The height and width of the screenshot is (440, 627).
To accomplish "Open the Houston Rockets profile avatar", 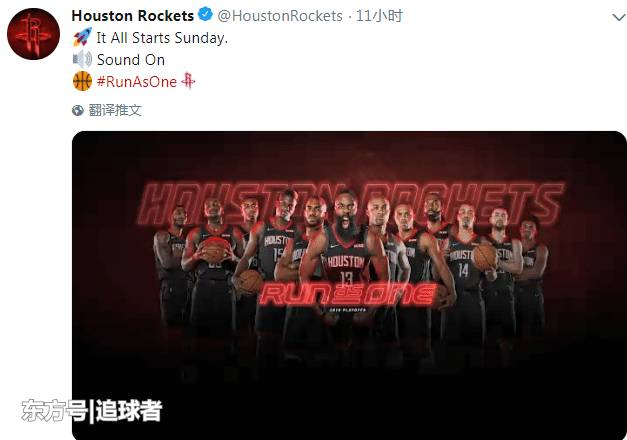I will click(x=34, y=34).
